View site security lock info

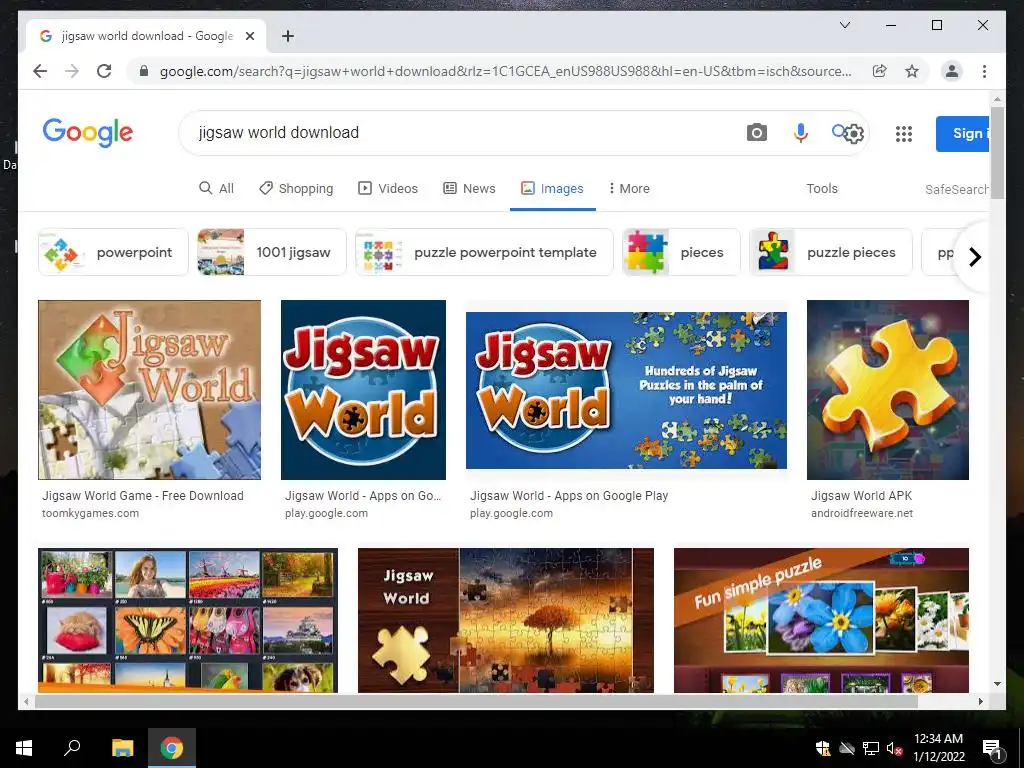pos(144,71)
